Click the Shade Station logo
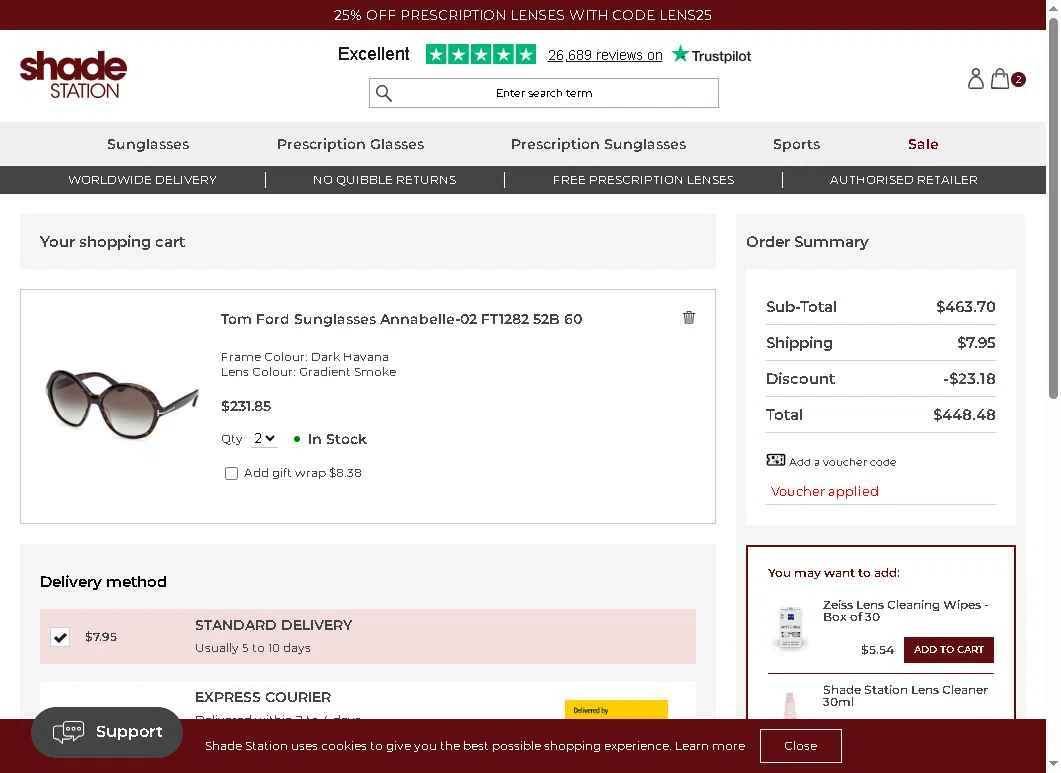Image resolution: width=1061 pixels, height=773 pixels. tap(73, 74)
